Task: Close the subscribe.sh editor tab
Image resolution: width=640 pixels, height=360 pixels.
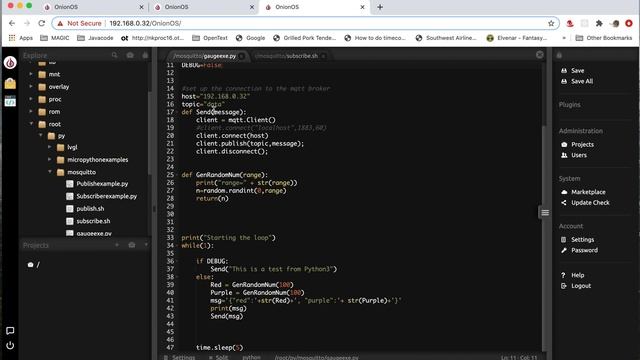Action: pyautogui.click(x=323, y=56)
